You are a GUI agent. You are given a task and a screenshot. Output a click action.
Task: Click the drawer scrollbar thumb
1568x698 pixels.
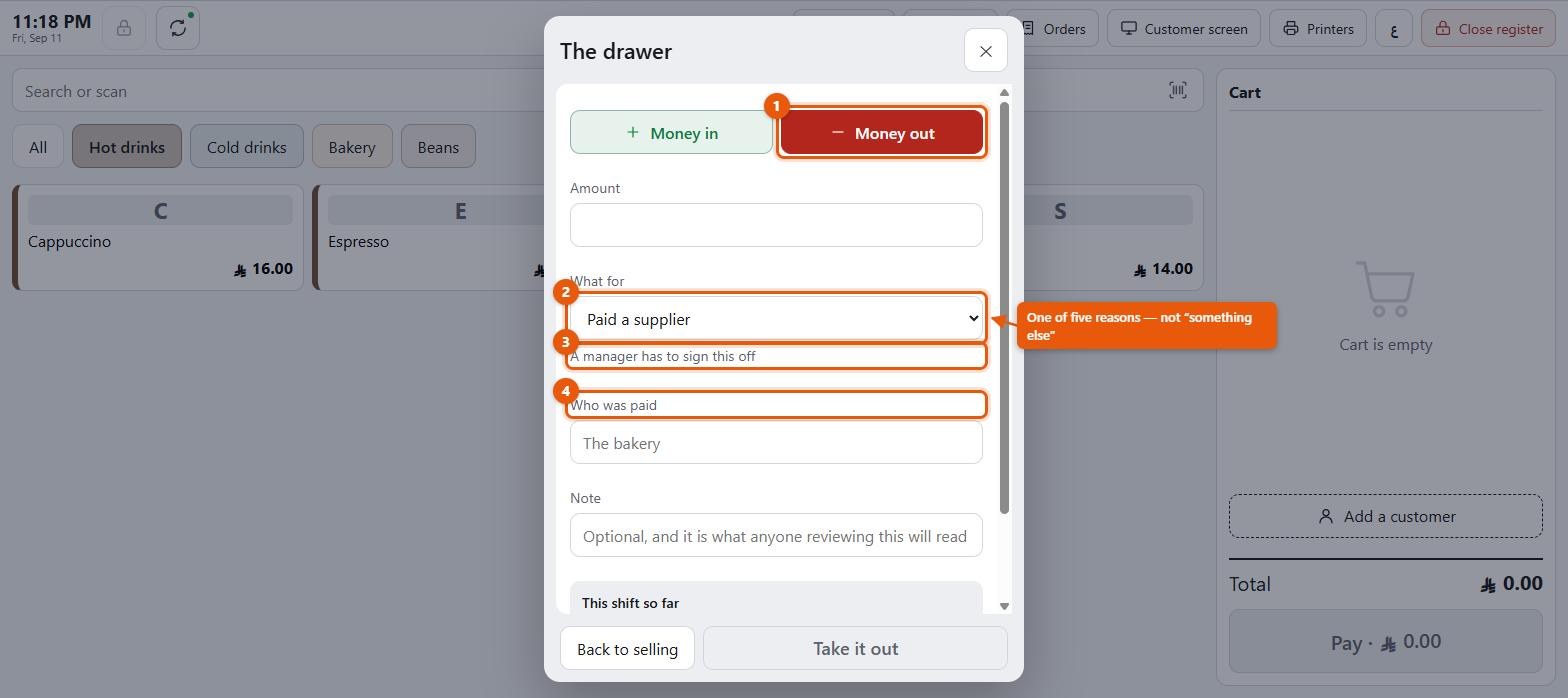point(1004,308)
